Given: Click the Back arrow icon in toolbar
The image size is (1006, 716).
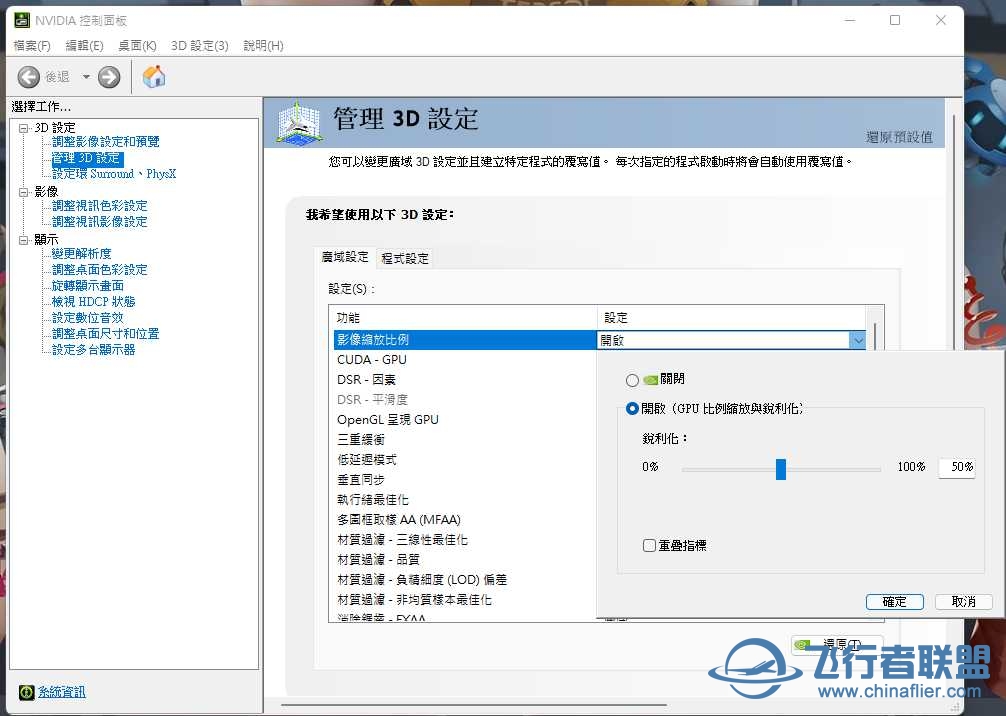Looking at the screenshot, I should (28, 78).
